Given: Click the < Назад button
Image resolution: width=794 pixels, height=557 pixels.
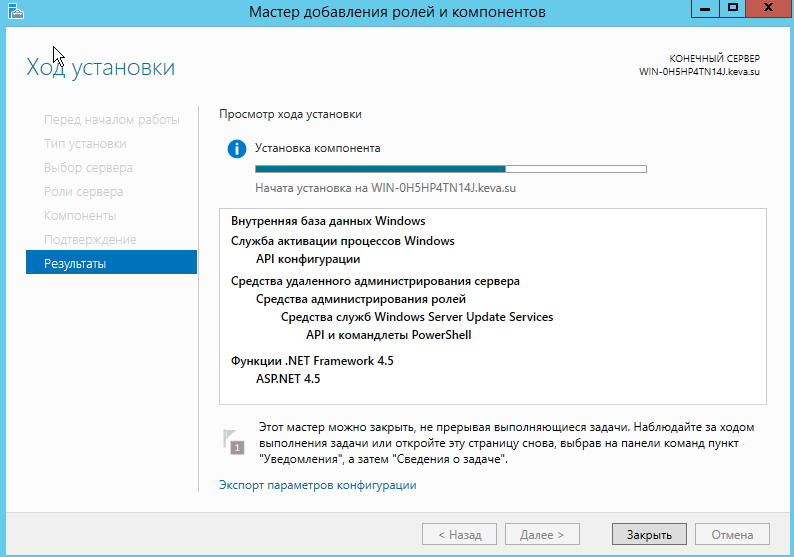Looking at the screenshot, I should point(459,534).
